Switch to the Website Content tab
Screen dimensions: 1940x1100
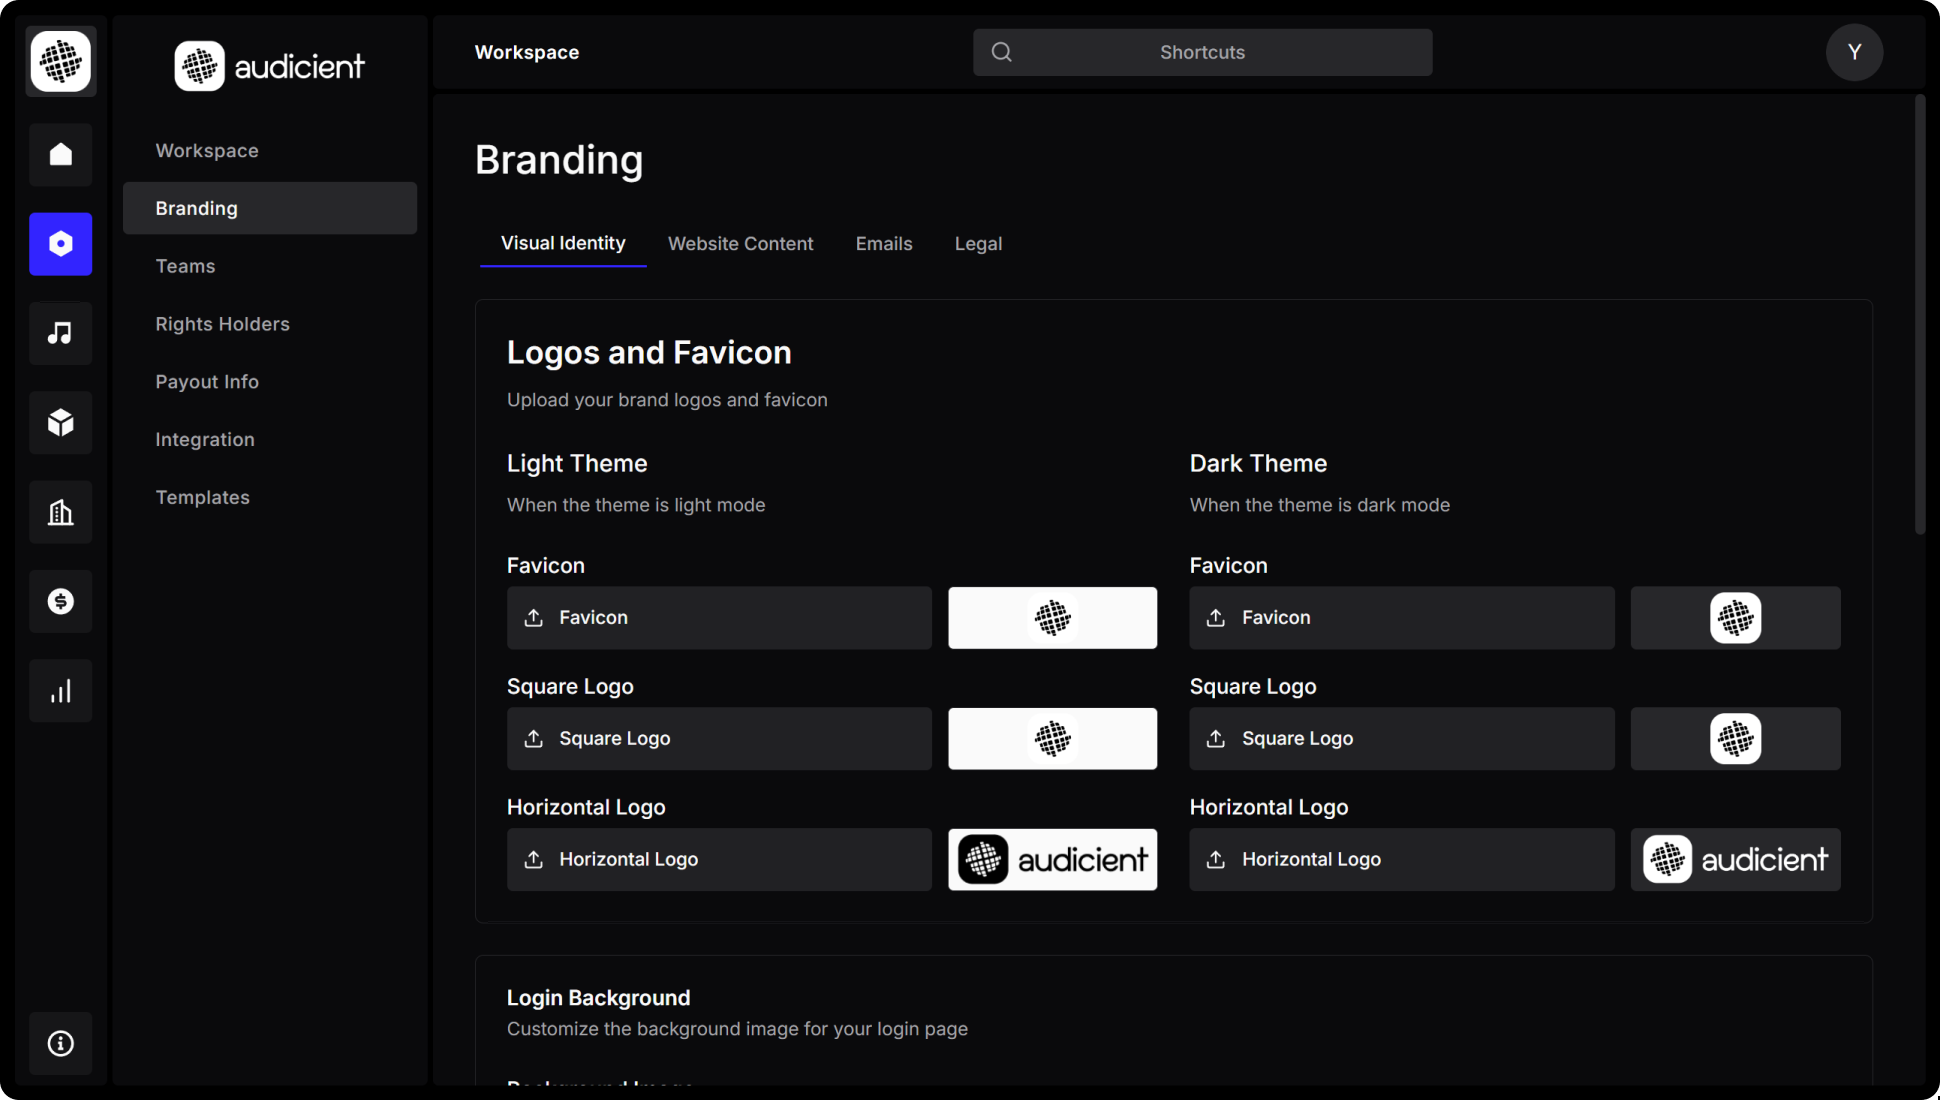(740, 243)
